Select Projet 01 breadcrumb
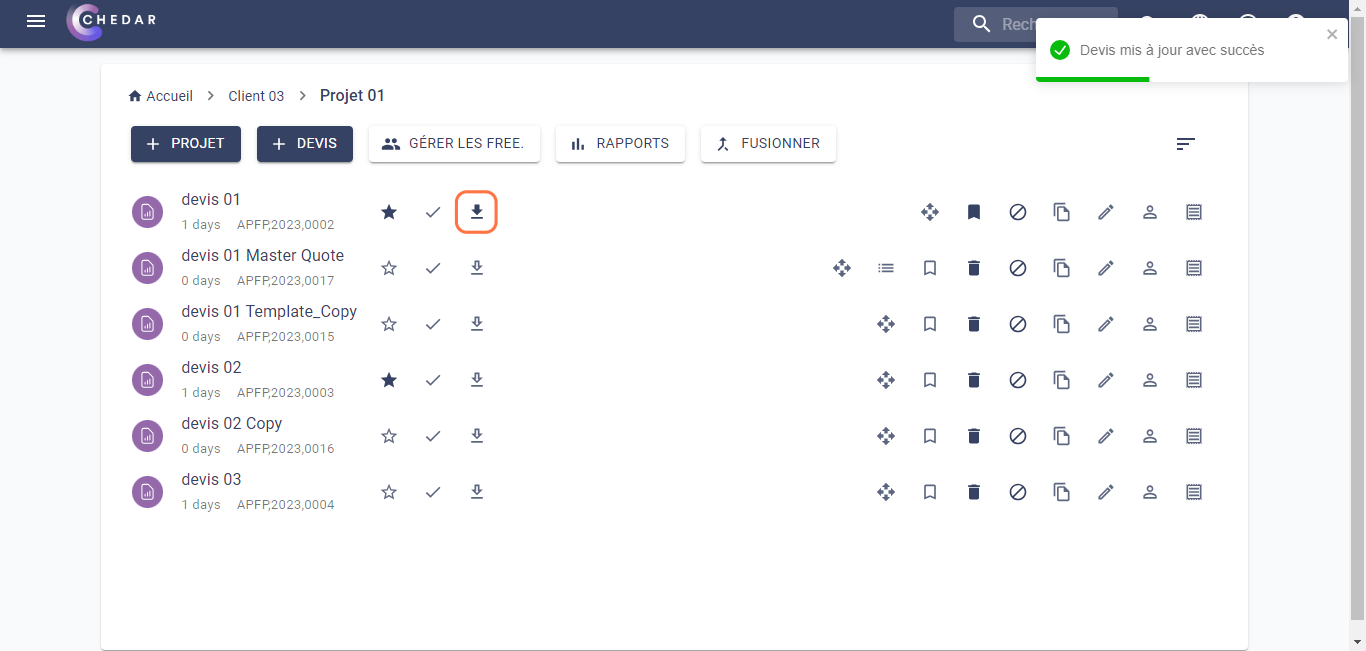 coord(352,96)
